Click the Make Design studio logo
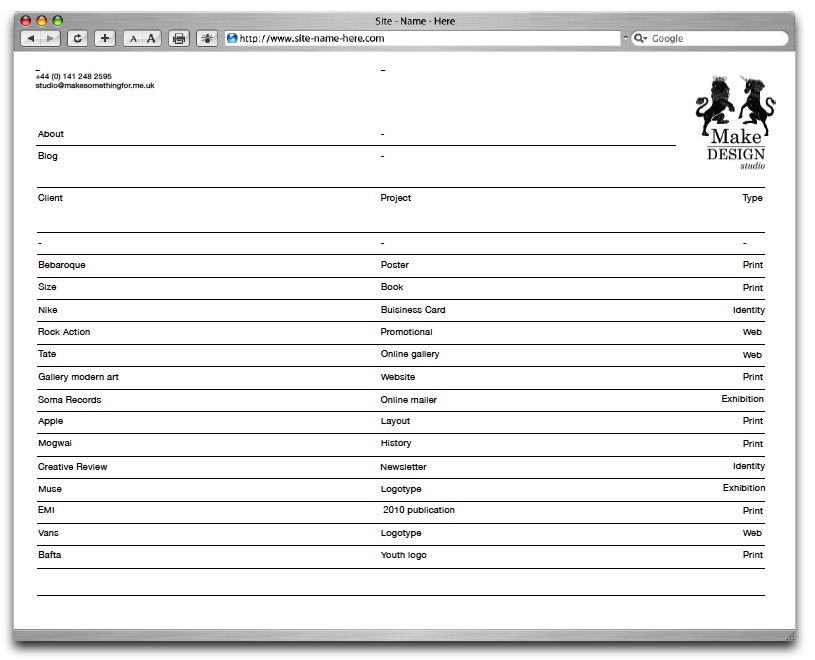Viewport: 815px width, 660px height. [735, 123]
